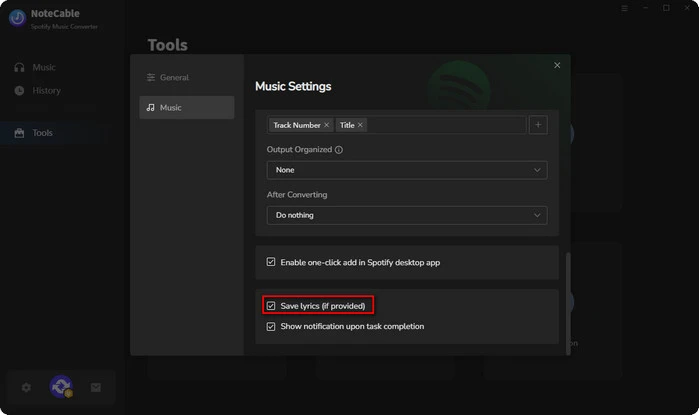Toggle Show notification upon task completion
The width and height of the screenshot is (699, 415).
[x=271, y=326]
